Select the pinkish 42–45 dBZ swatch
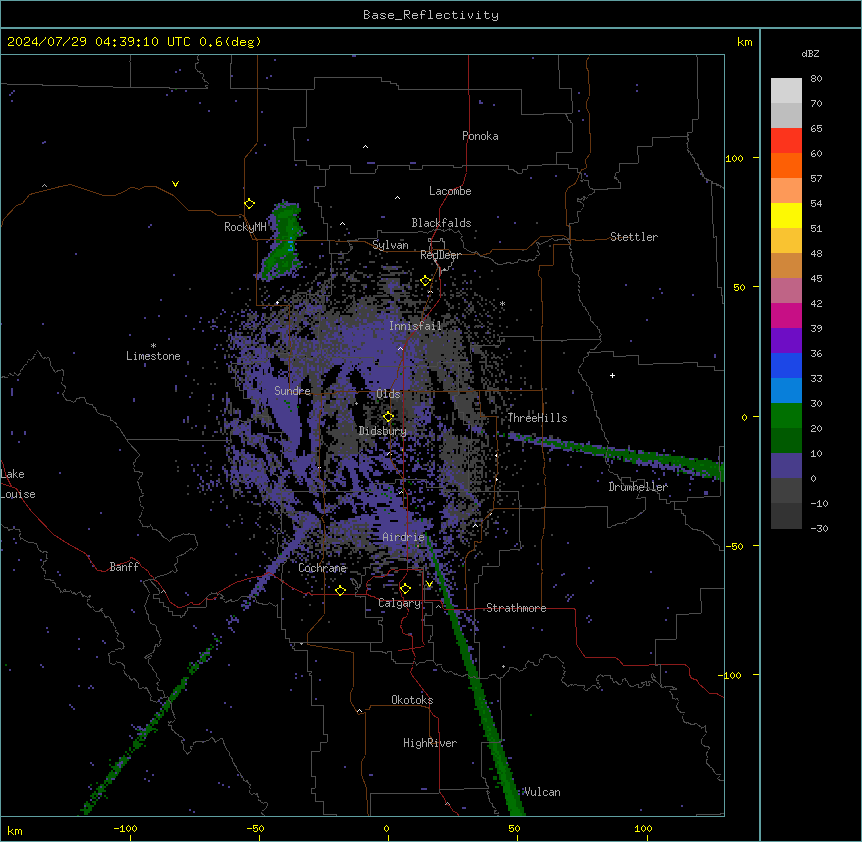 pyautogui.click(x=786, y=291)
